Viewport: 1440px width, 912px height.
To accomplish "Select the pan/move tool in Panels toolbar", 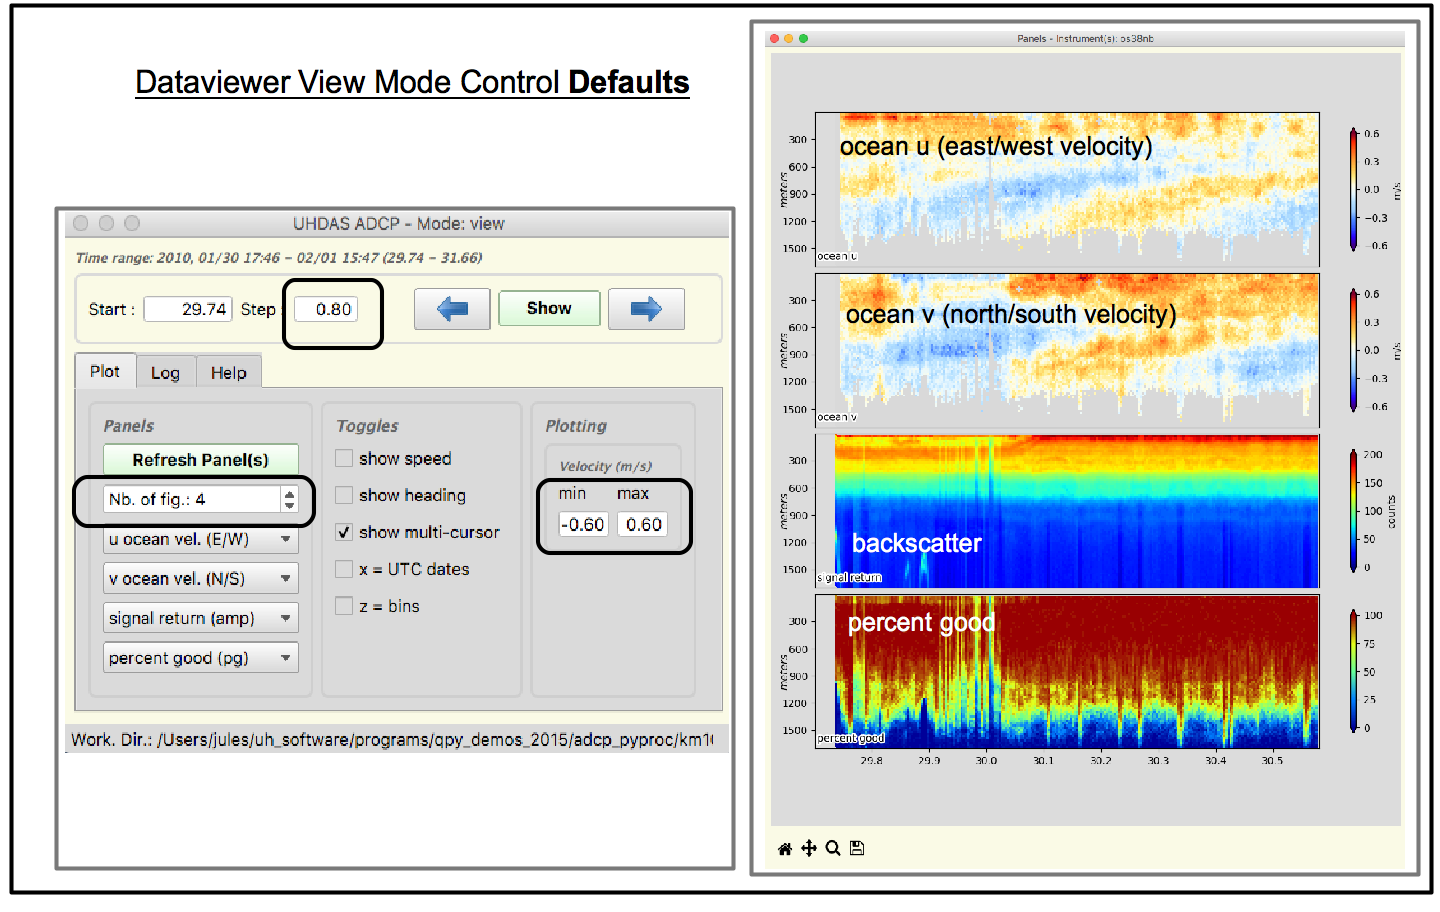I will (x=809, y=849).
